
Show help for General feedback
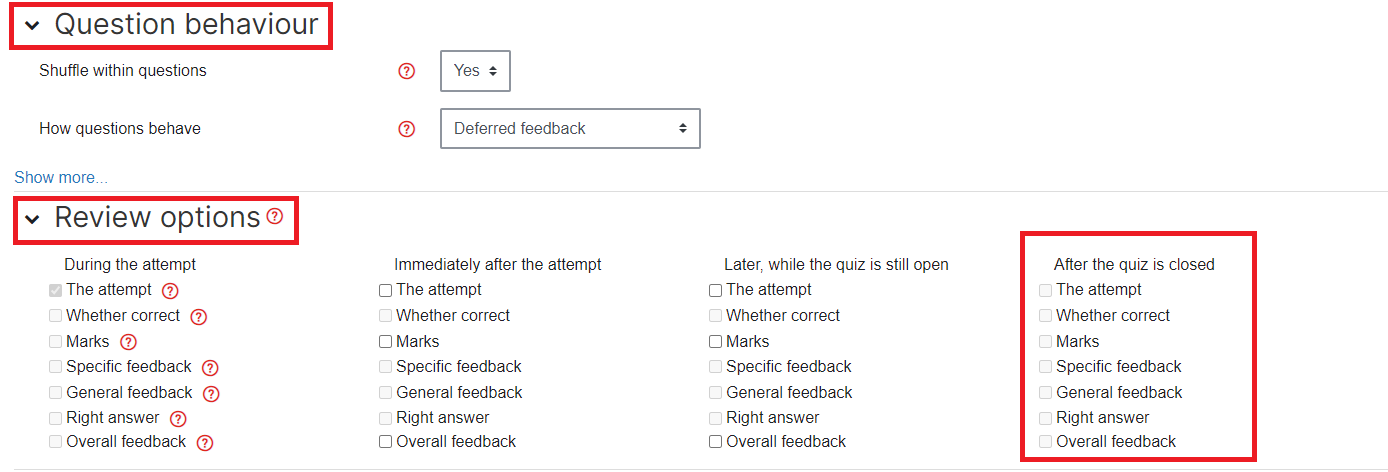(x=211, y=393)
